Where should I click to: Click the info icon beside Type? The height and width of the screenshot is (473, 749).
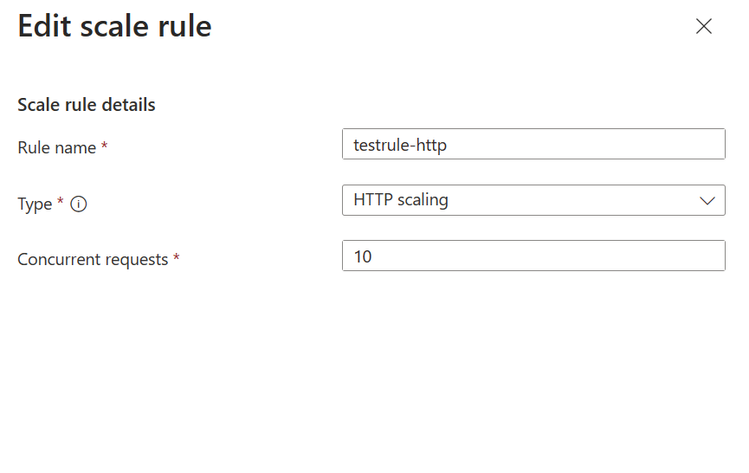click(x=79, y=204)
